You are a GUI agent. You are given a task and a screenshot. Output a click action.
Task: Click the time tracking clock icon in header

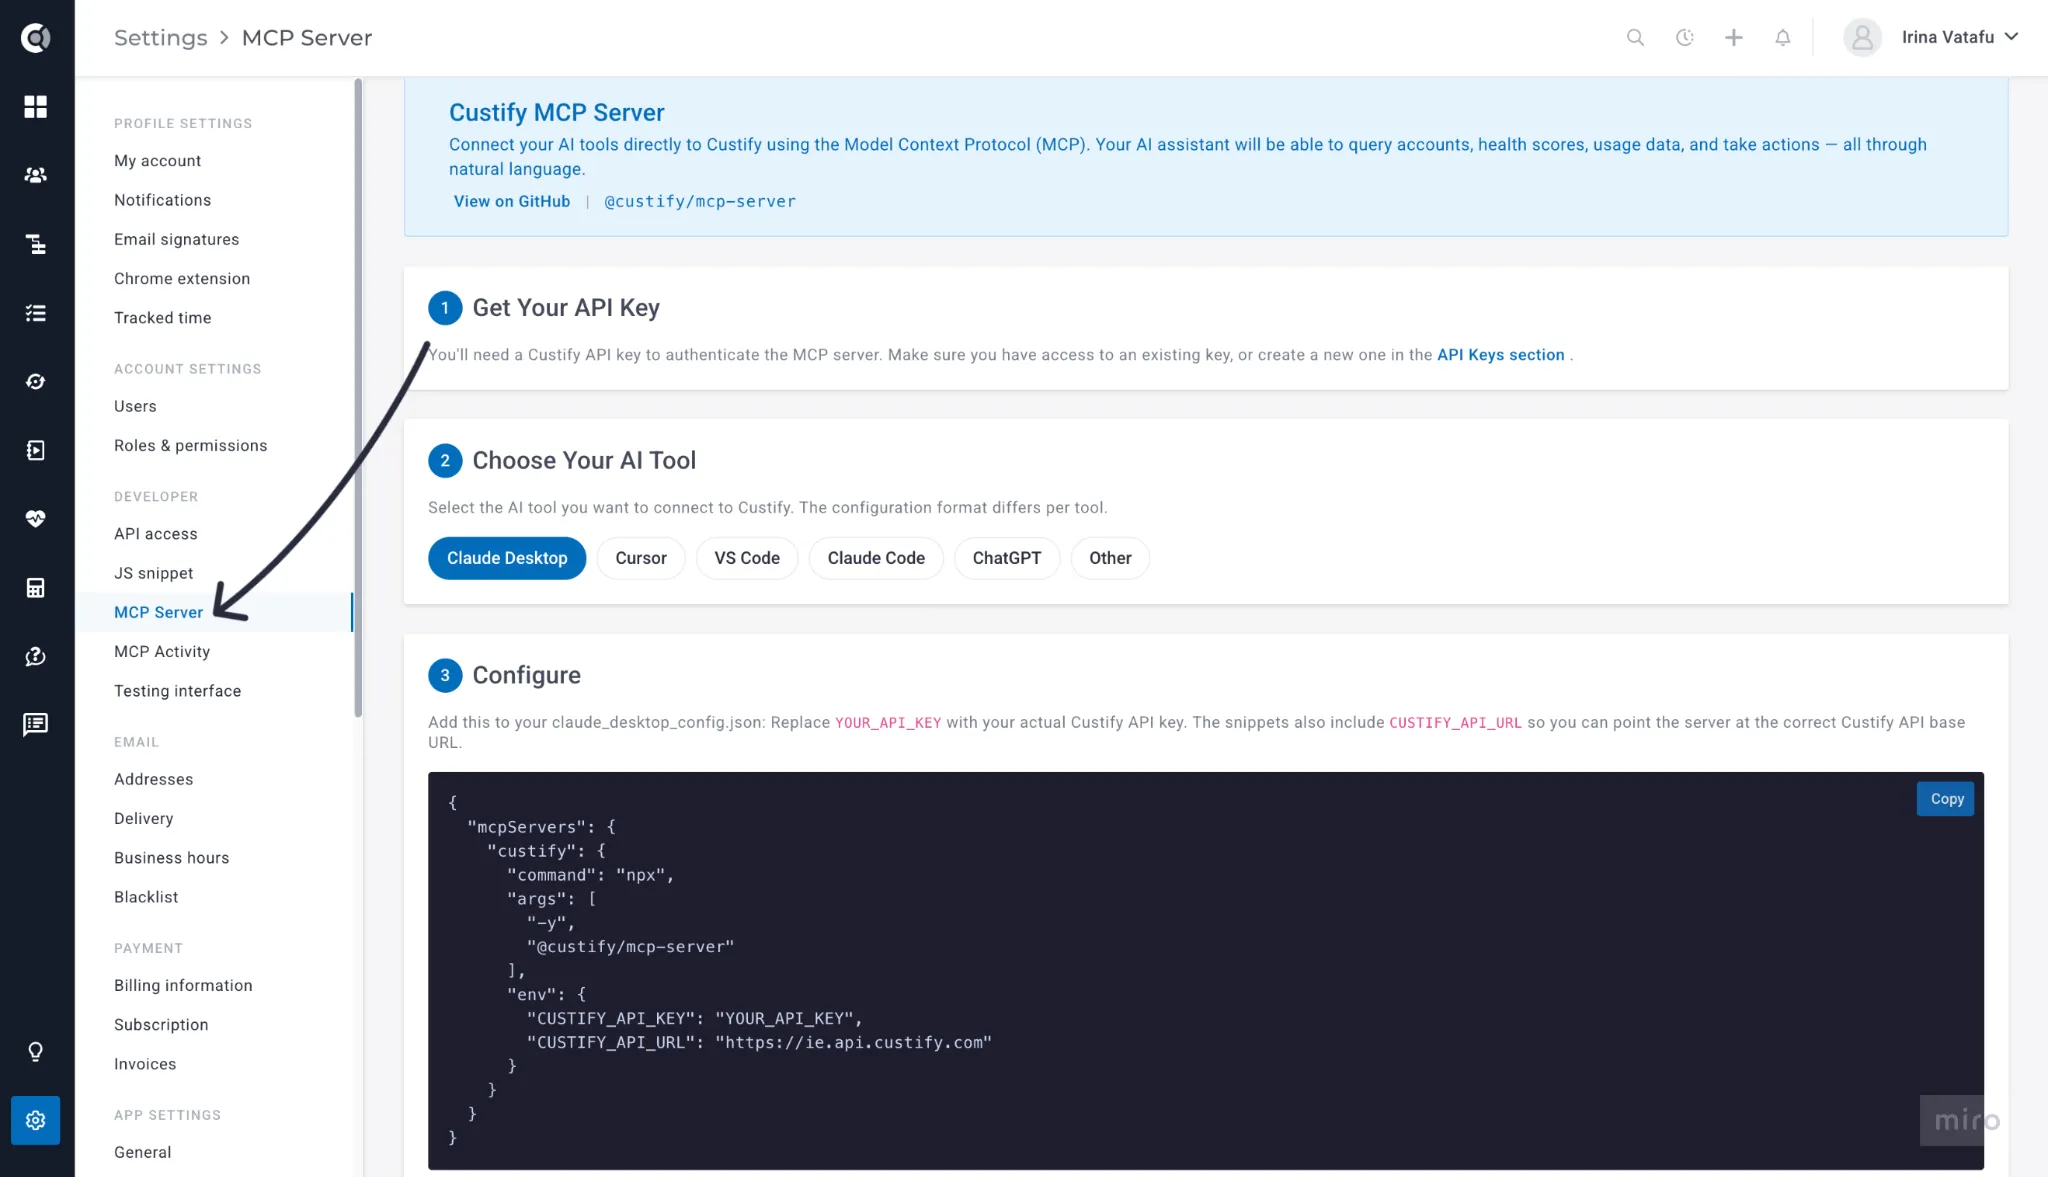[1685, 37]
